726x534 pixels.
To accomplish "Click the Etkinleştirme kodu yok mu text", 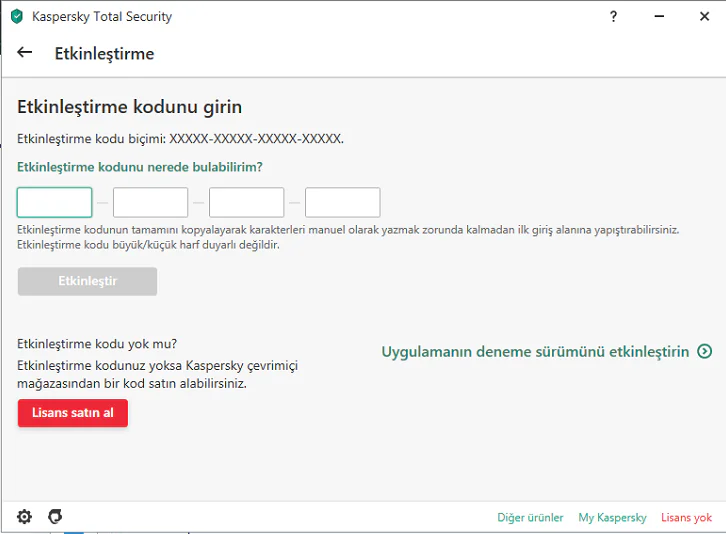I will [97, 344].
